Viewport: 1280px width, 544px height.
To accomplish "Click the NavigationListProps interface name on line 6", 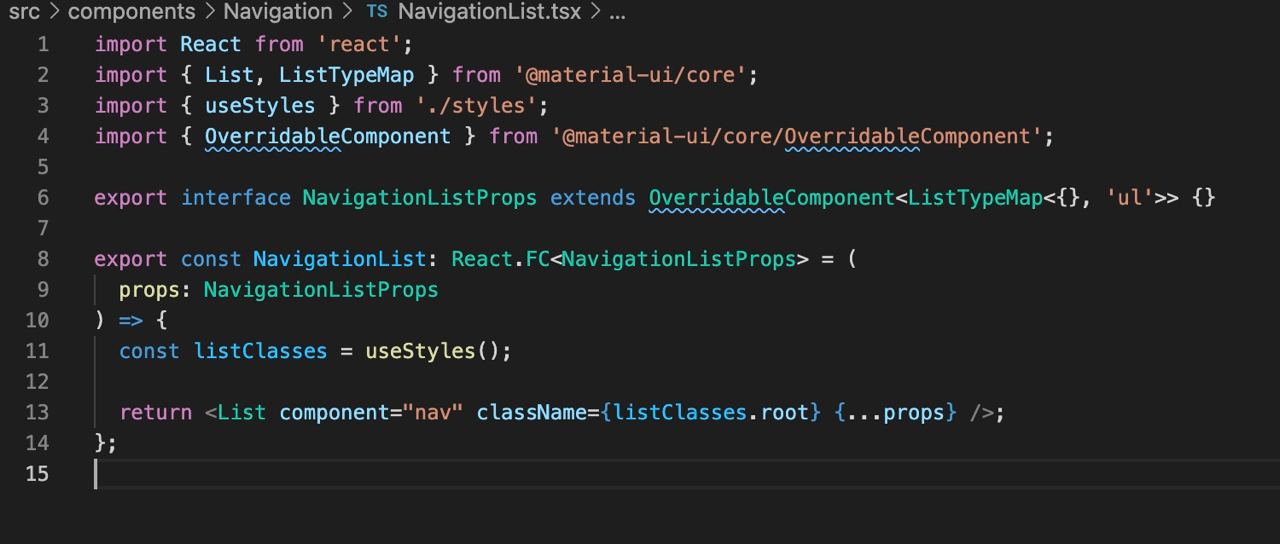I will (420, 198).
